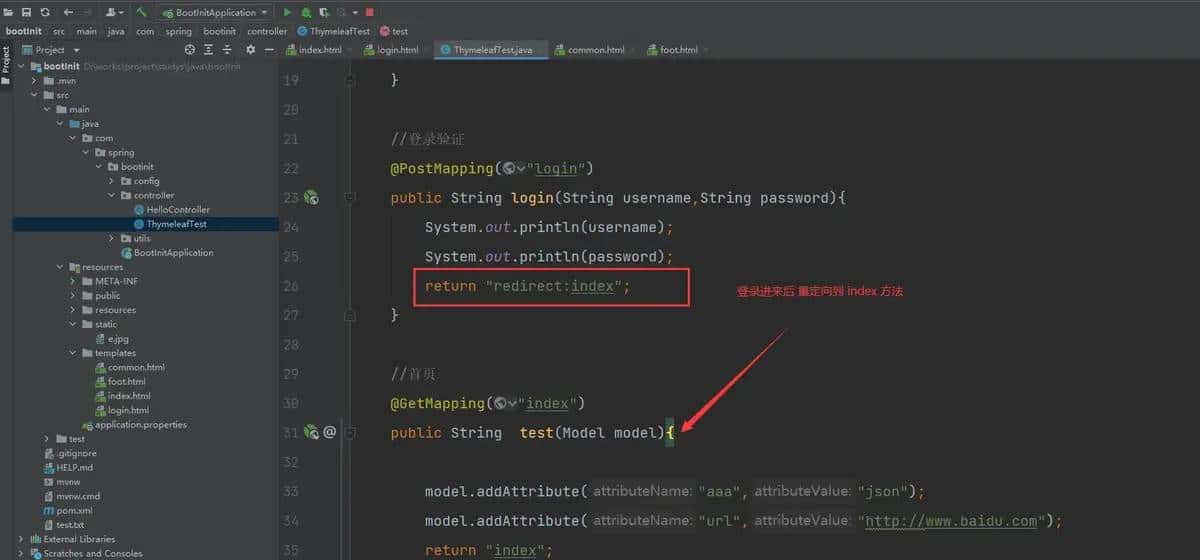
Task: Click the test method breadcrumb
Action: point(394,31)
